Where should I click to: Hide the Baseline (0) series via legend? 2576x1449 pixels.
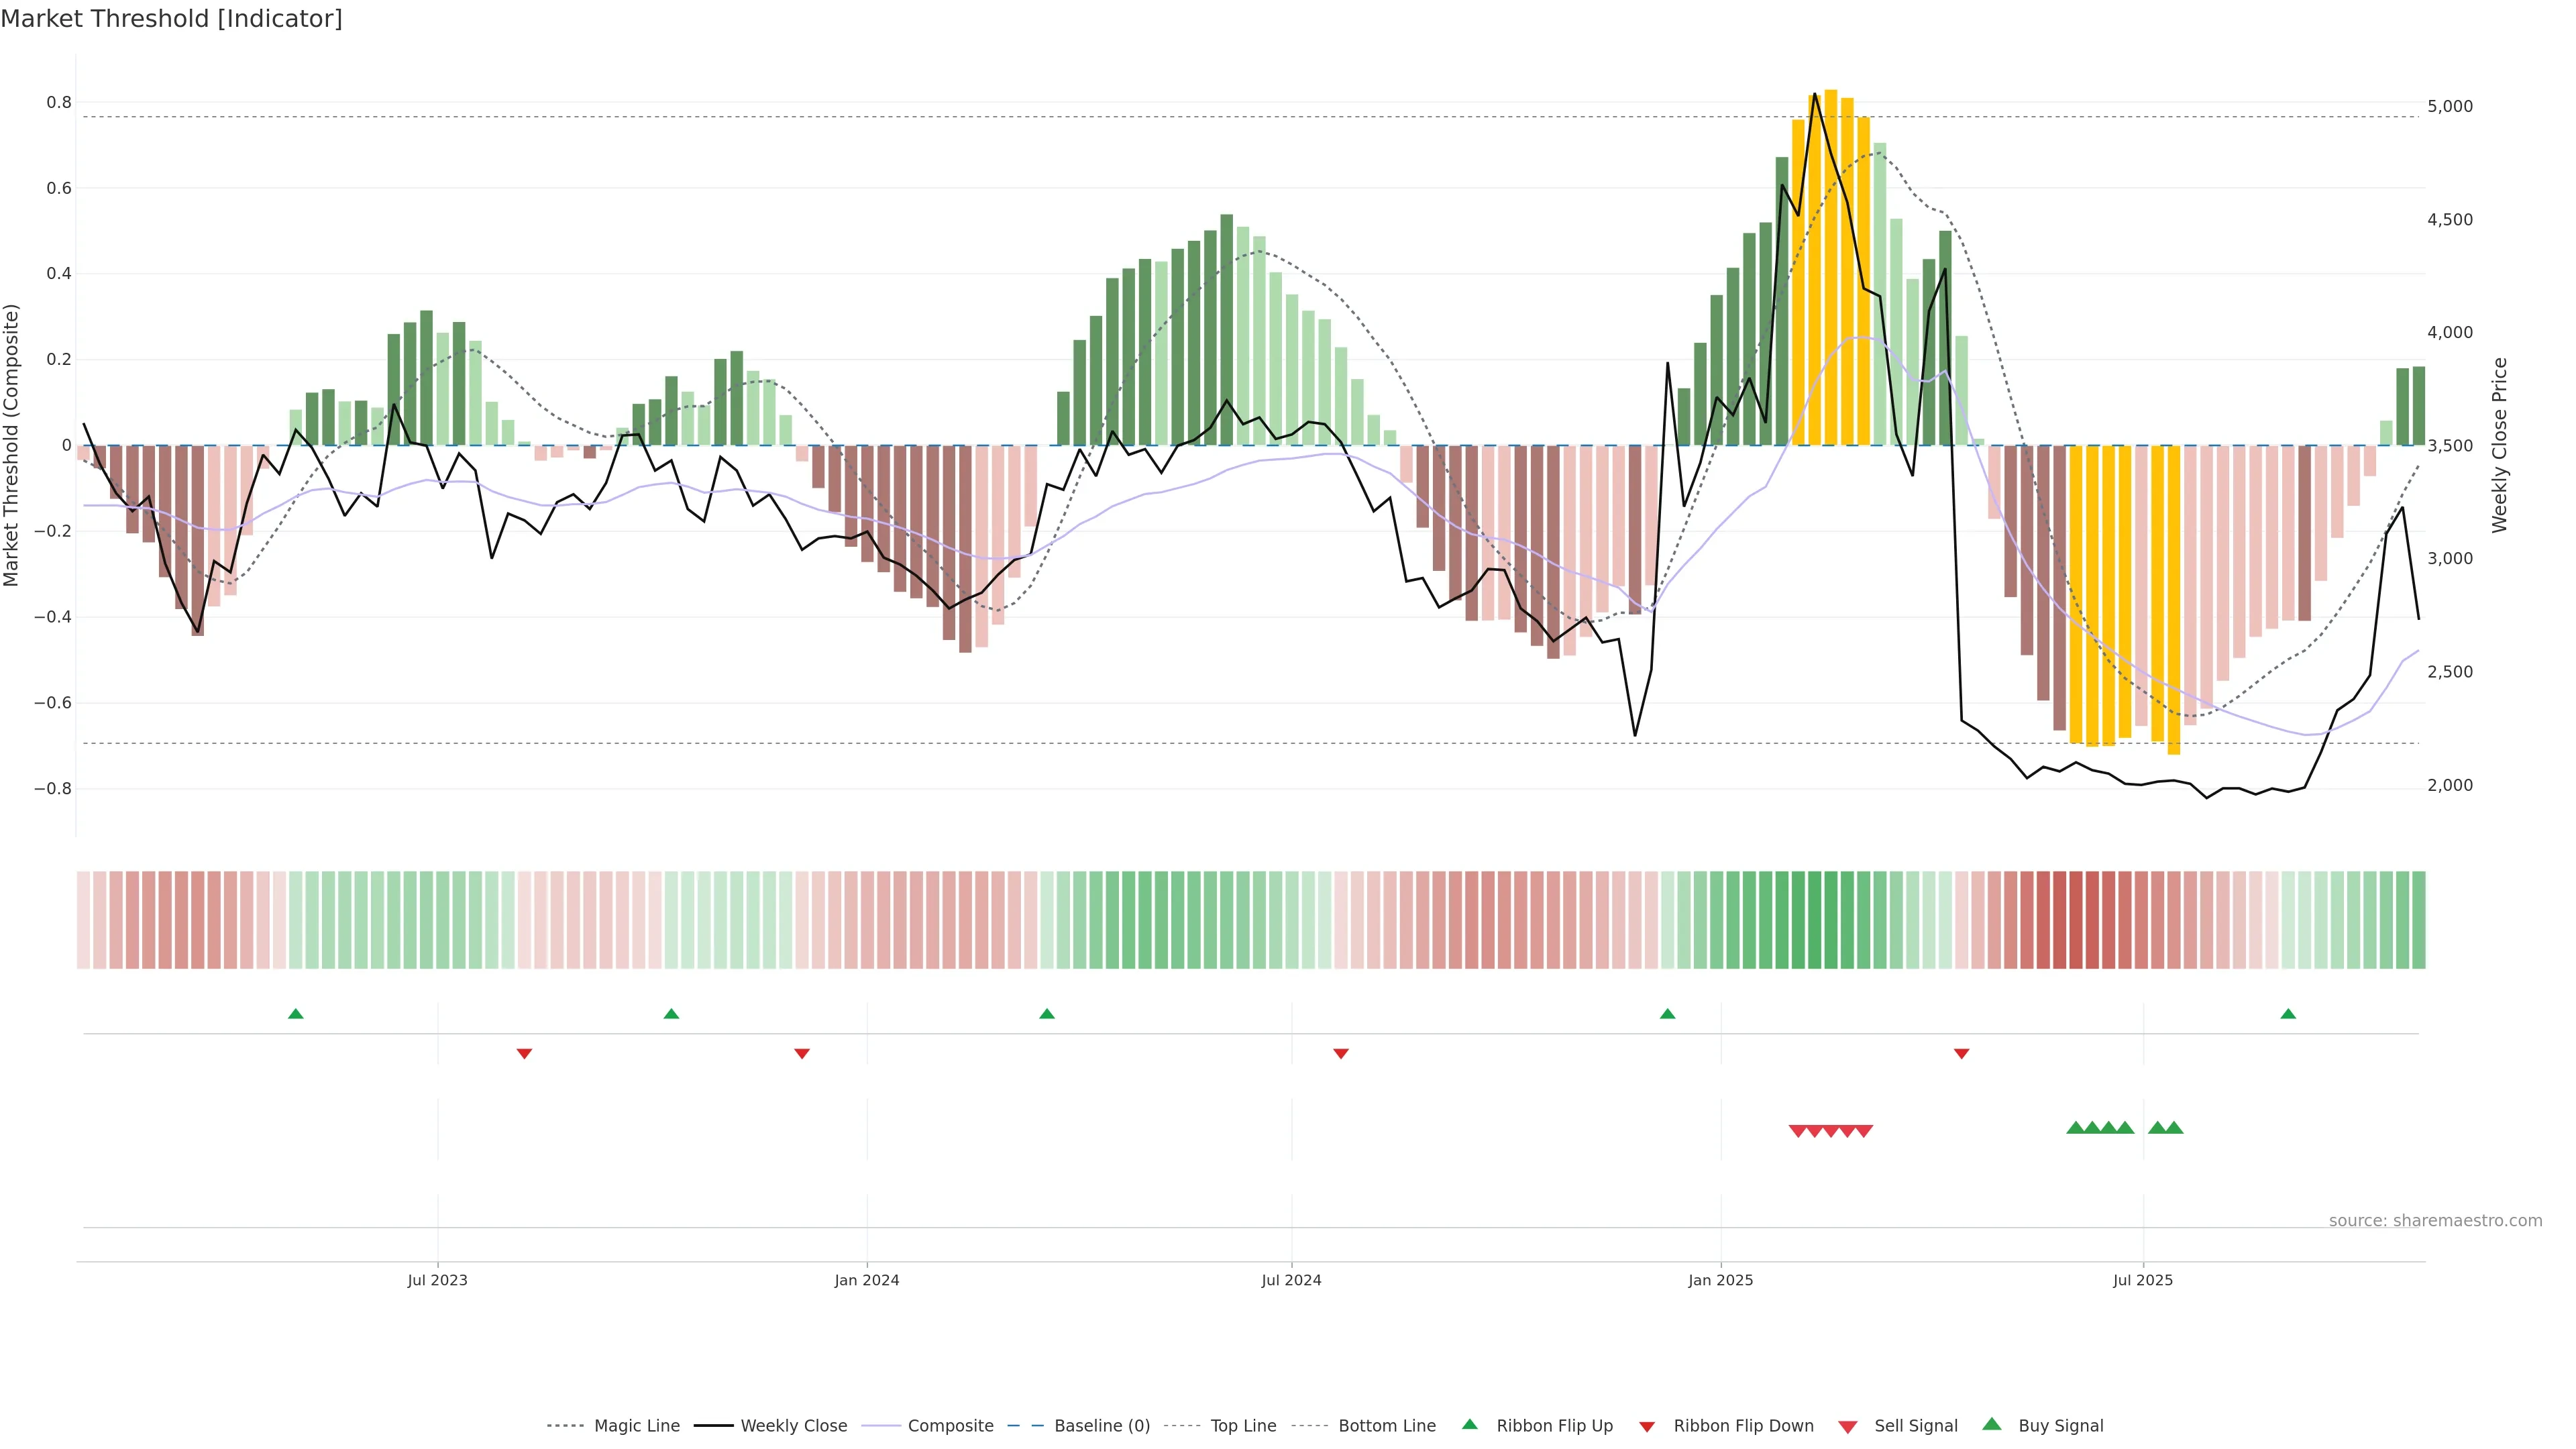coord(1102,1426)
